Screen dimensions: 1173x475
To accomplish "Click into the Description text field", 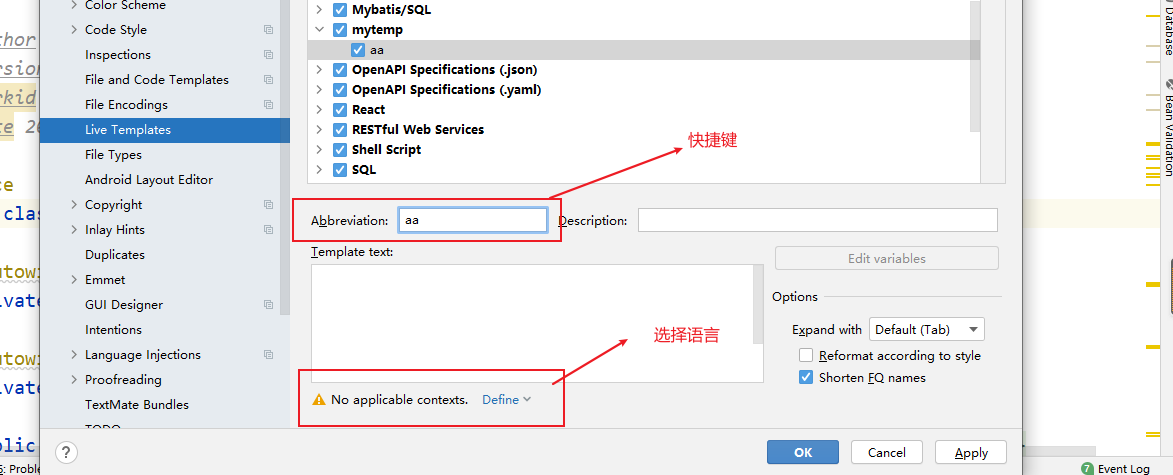I will (817, 220).
